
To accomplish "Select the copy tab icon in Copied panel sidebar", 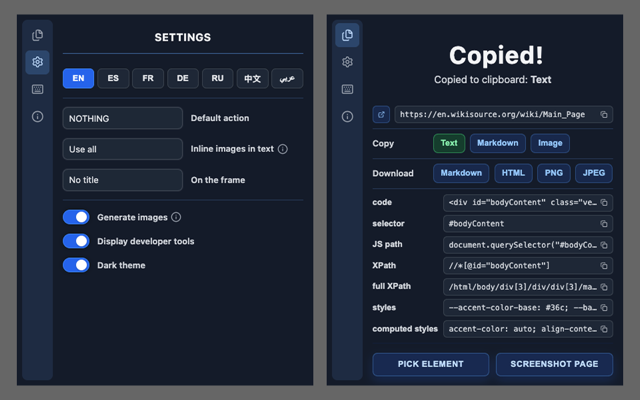I will point(347,35).
